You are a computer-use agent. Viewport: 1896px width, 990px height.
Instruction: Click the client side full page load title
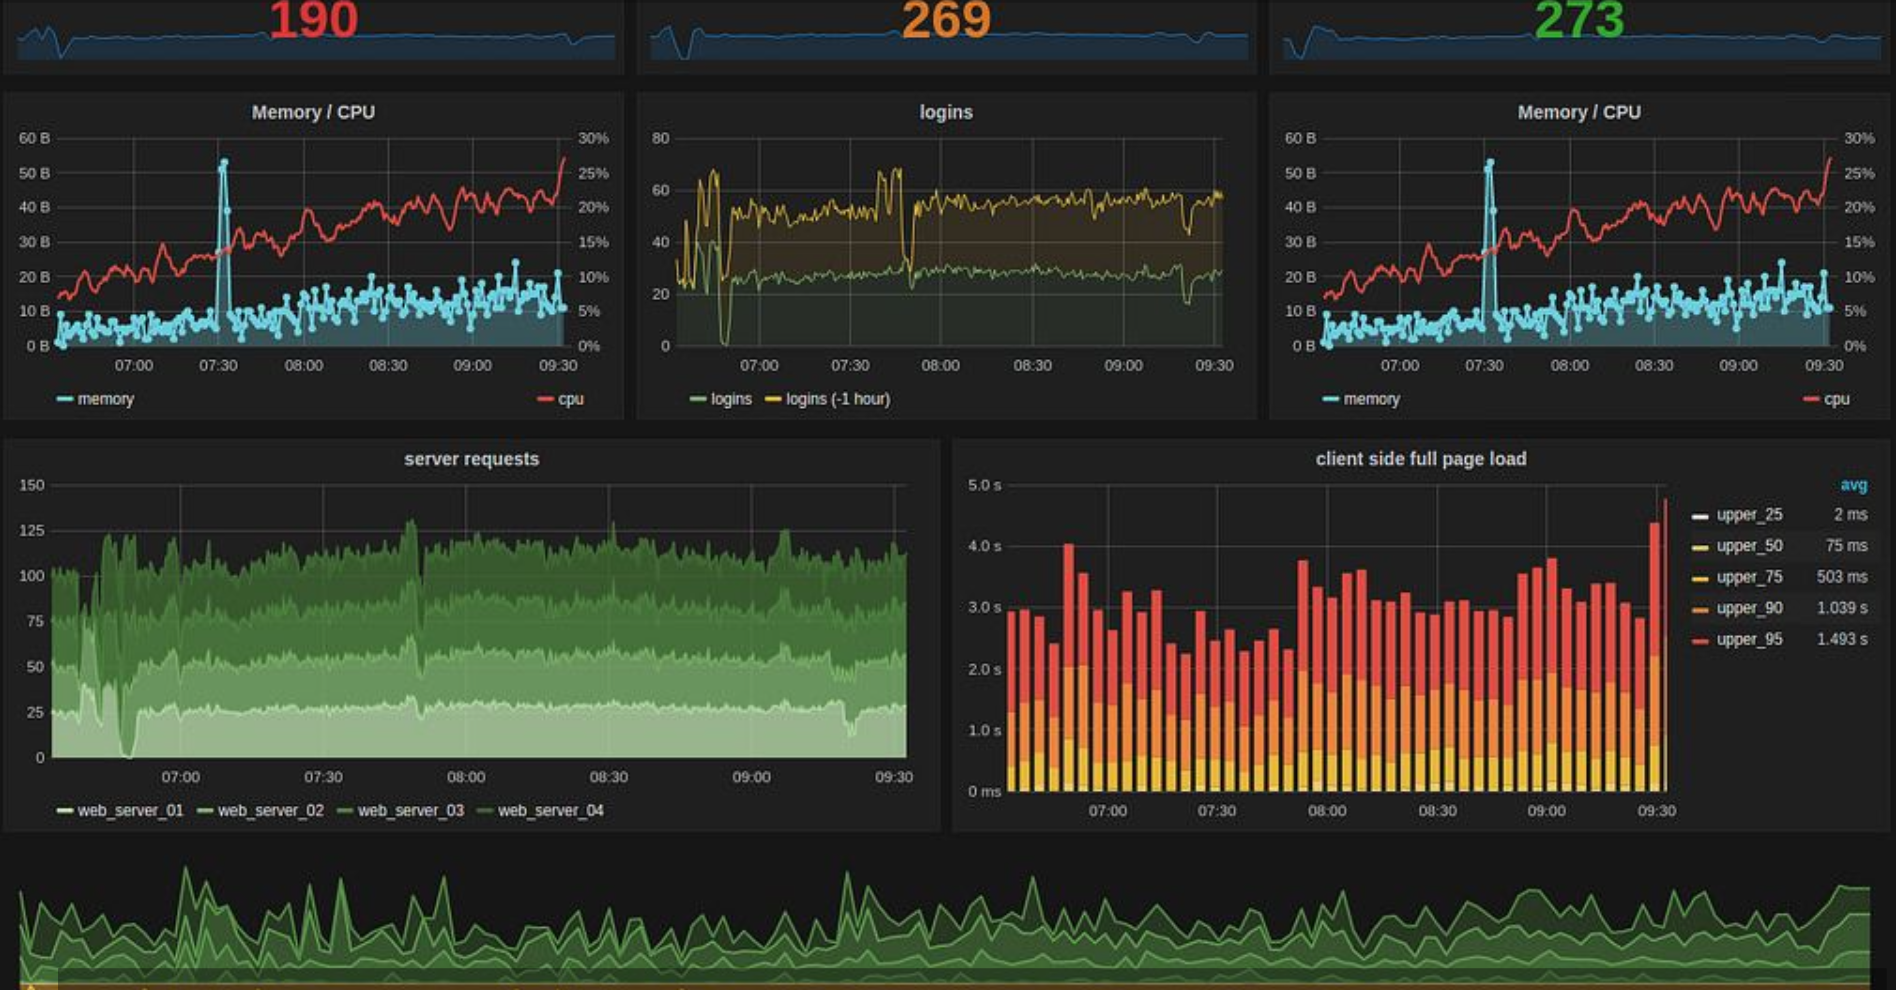[x=1420, y=459]
